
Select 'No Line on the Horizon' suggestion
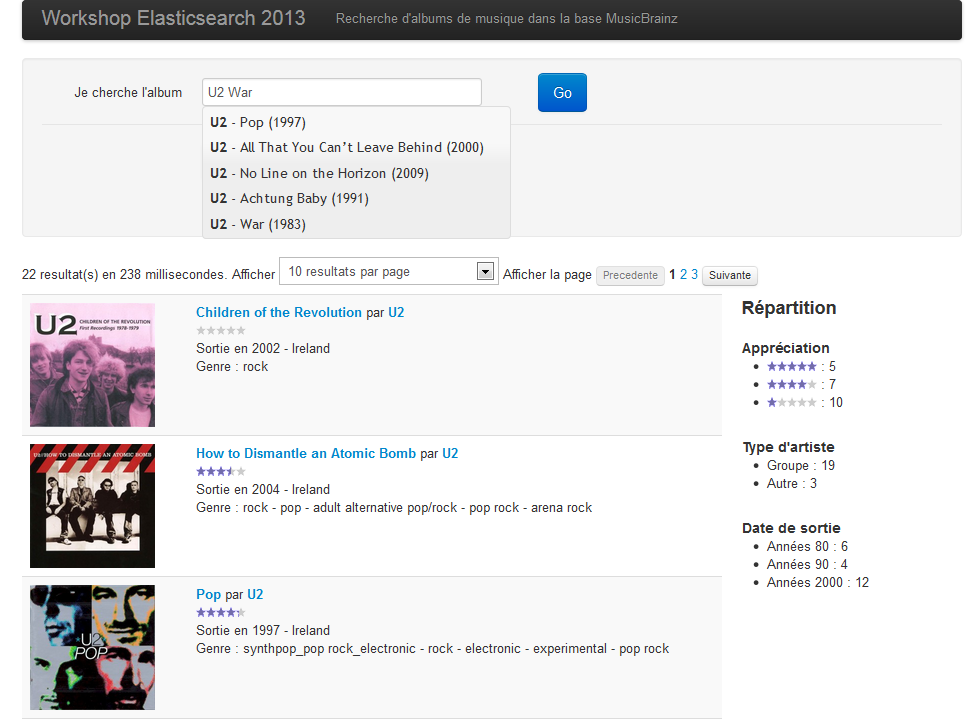point(319,173)
